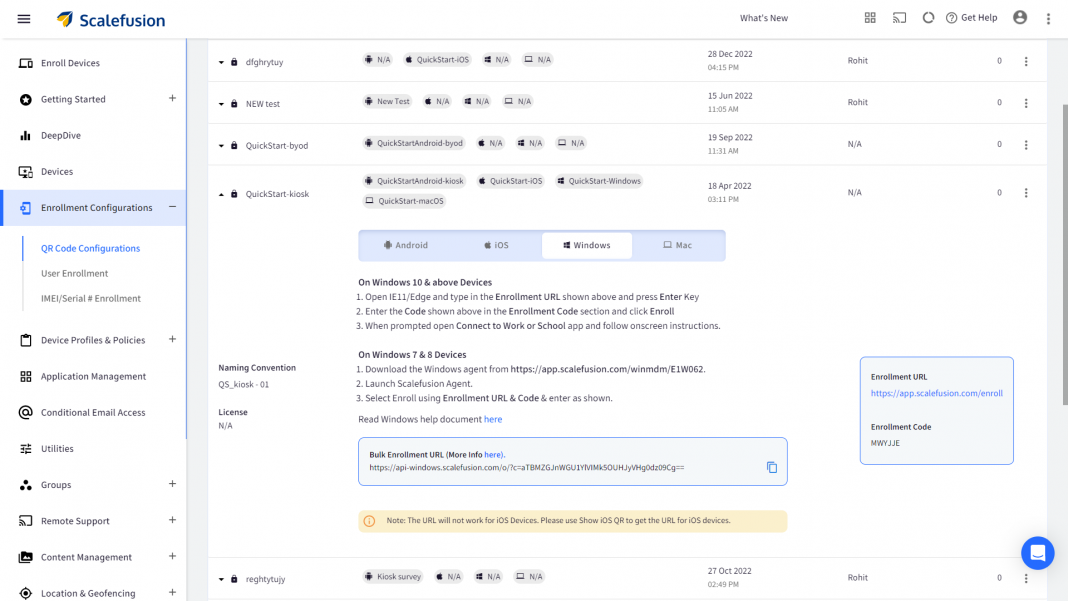
Task: Open the hamburger navigation menu
Action: (x=24, y=19)
